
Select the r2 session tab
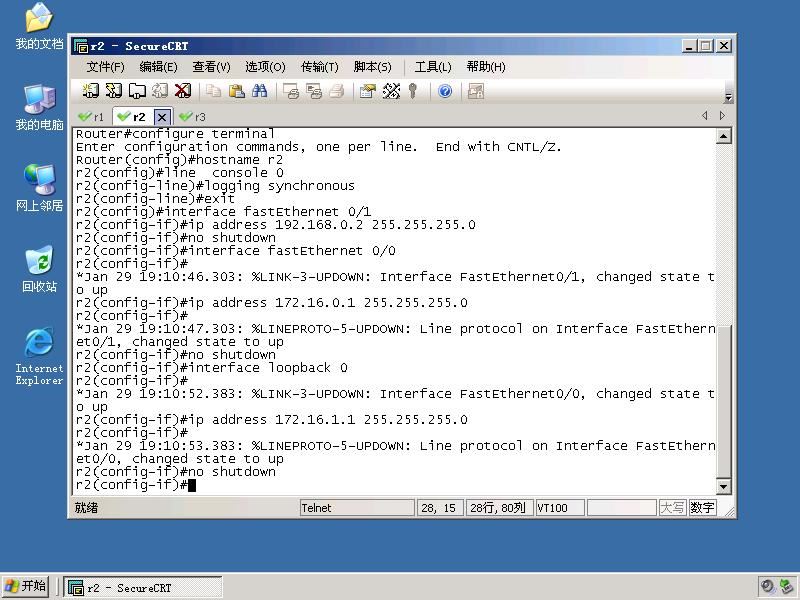click(134, 117)
